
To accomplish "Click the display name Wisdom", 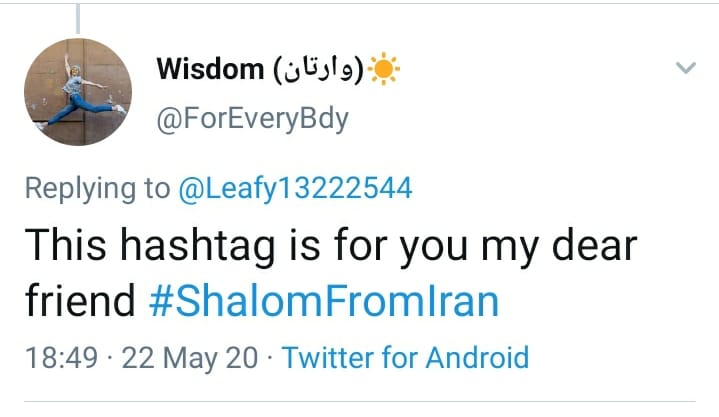I will (x=210, y=70).
